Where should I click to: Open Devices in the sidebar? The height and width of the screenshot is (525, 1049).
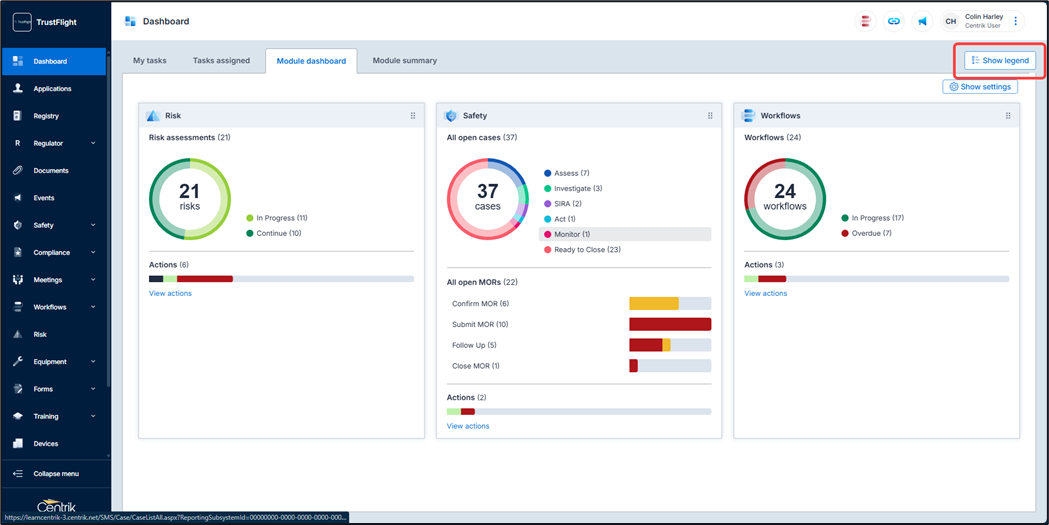click(x=46, y=444)
